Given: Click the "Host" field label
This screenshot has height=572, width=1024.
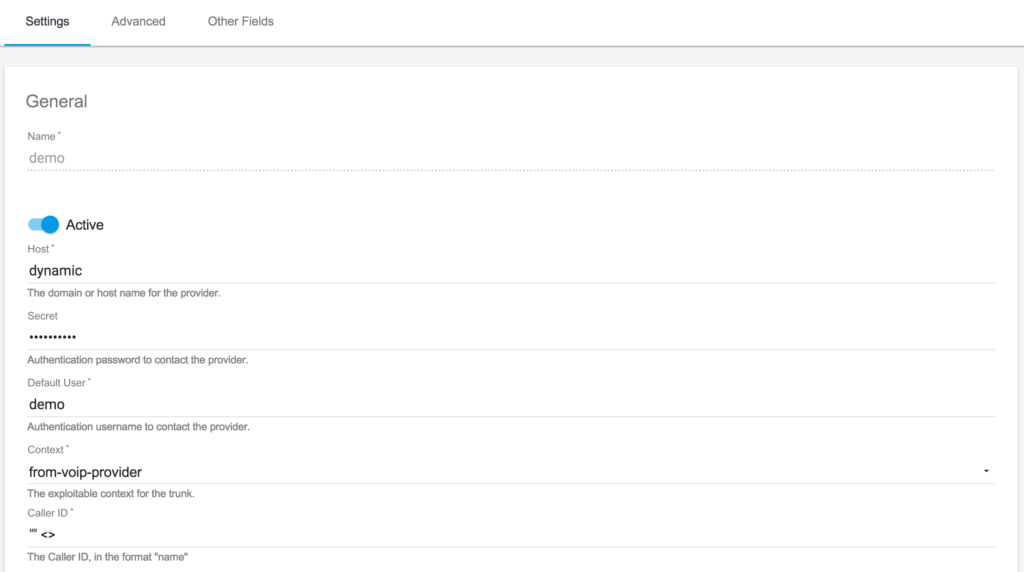Looking at the screenshot, I should pyautogui.click(x=39, y=249).
